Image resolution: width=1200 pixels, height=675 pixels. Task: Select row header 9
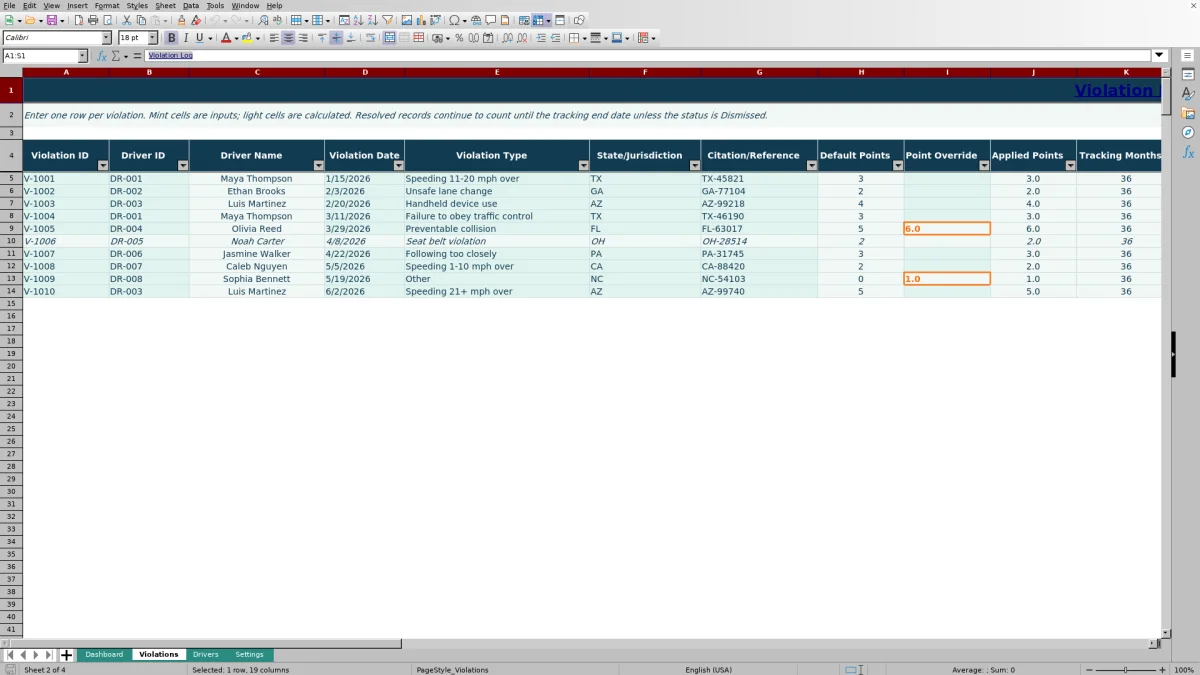(11, 229)
